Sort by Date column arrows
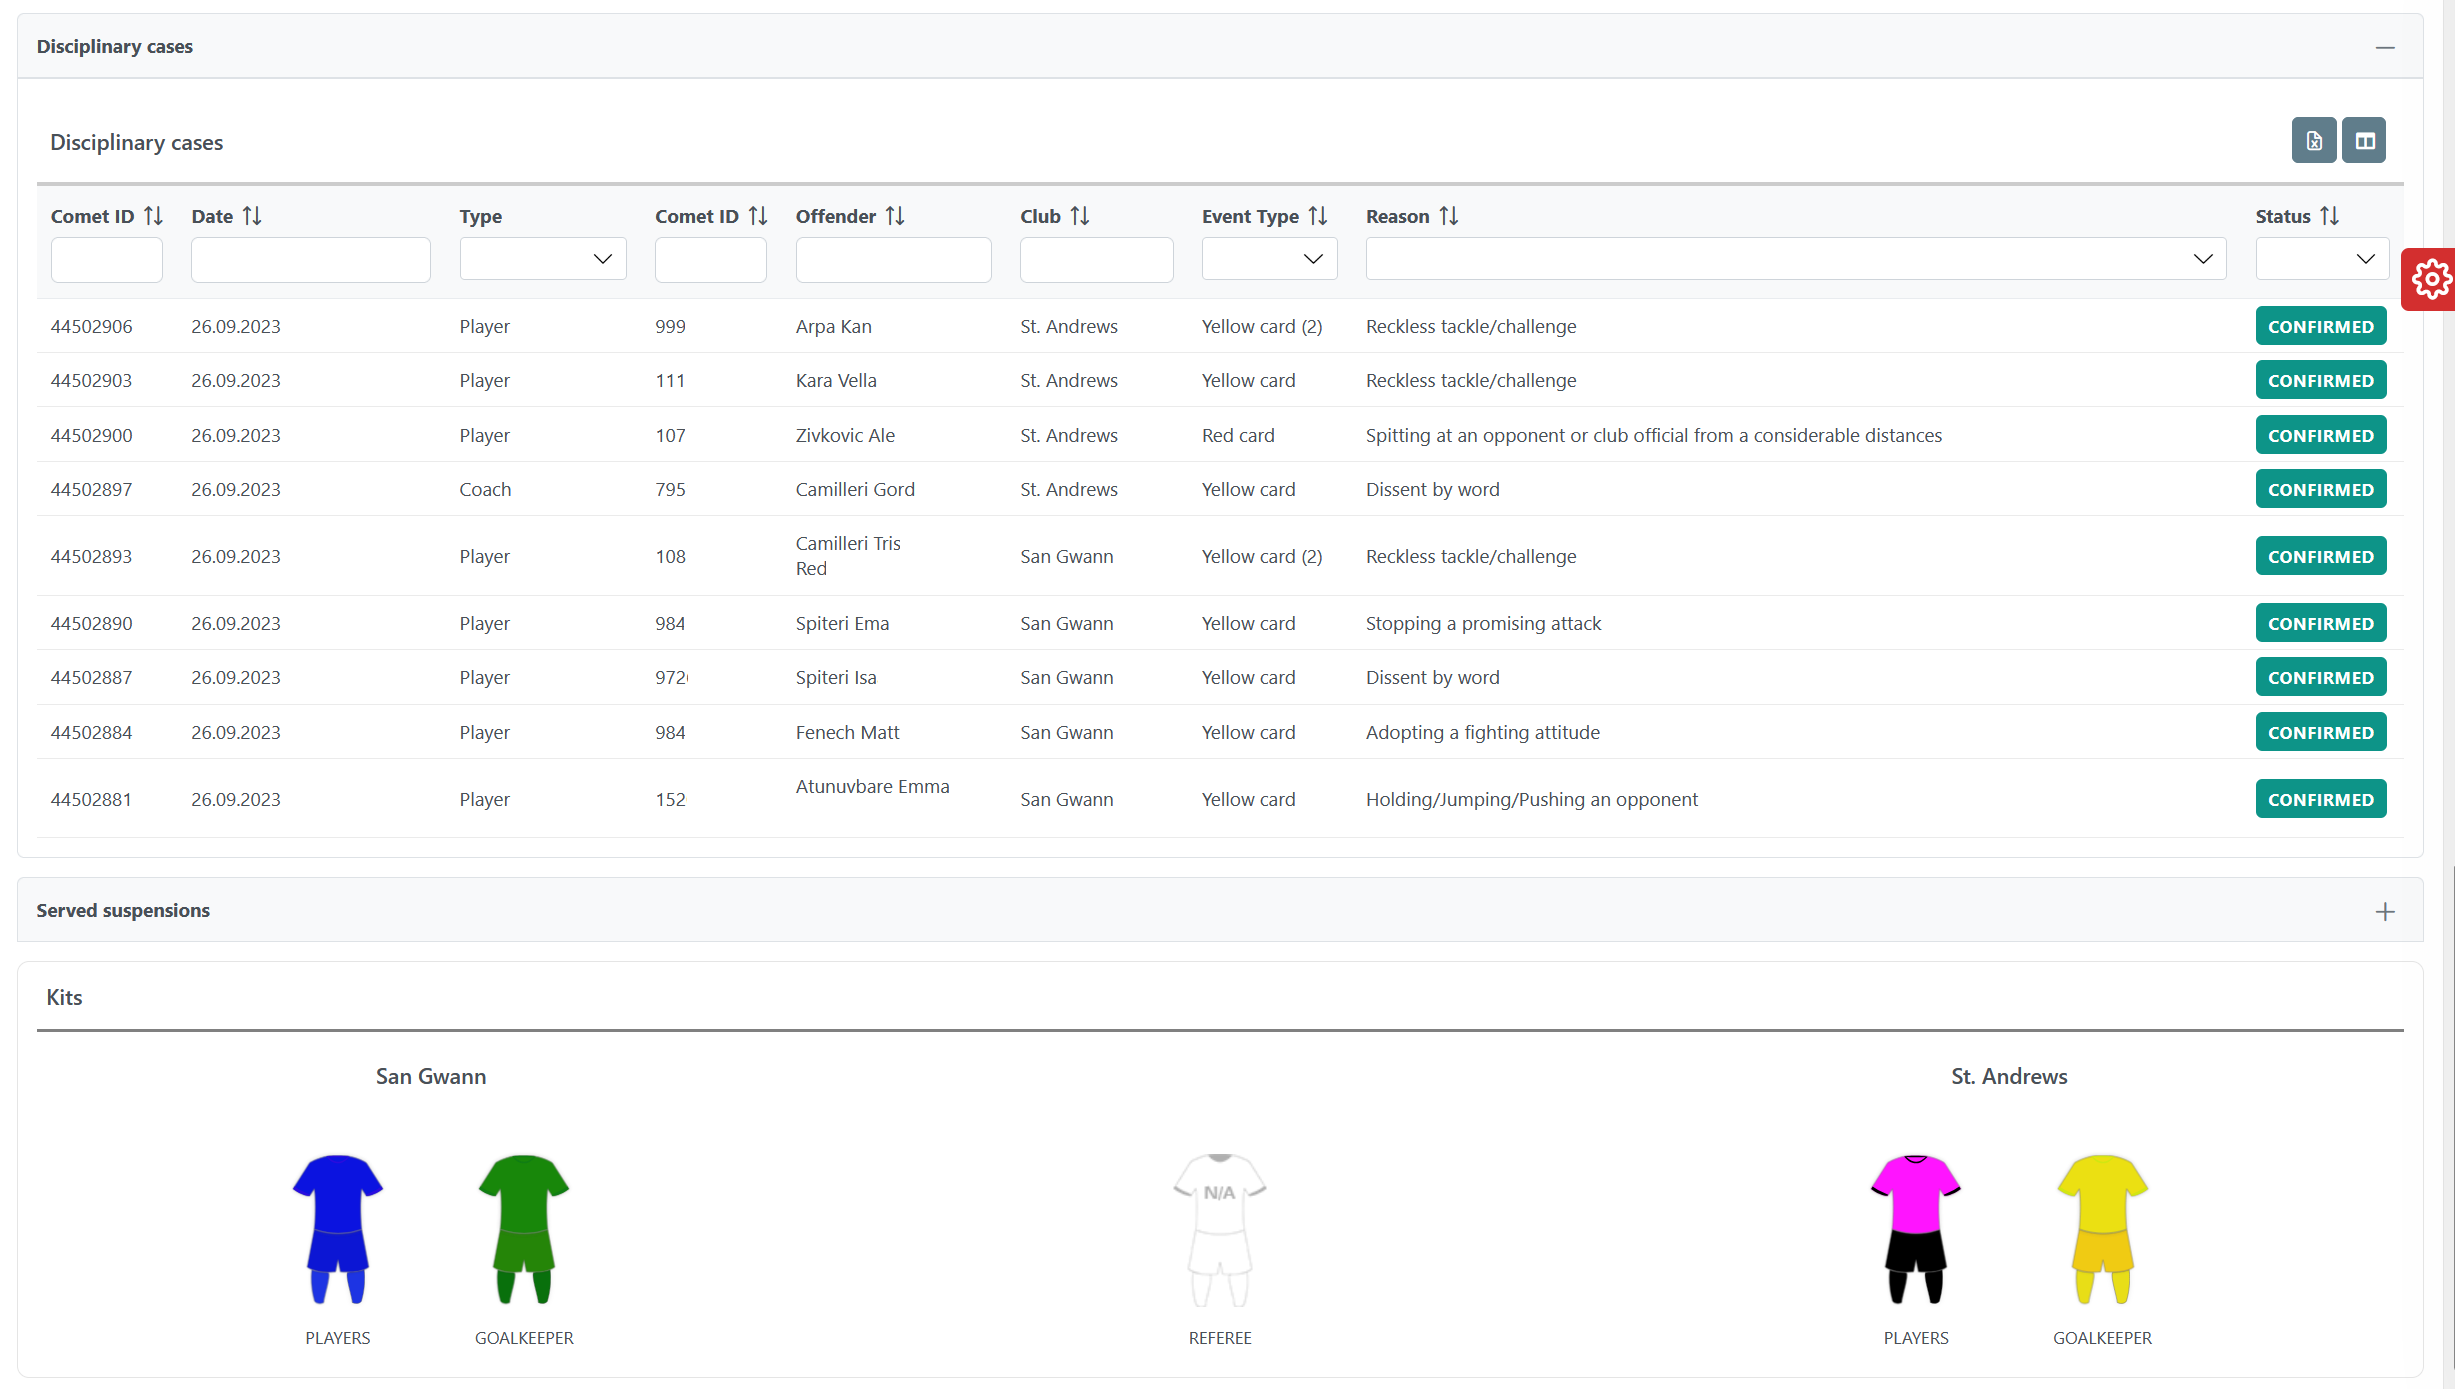2455x1389 pixels. (x=252, y=216)
